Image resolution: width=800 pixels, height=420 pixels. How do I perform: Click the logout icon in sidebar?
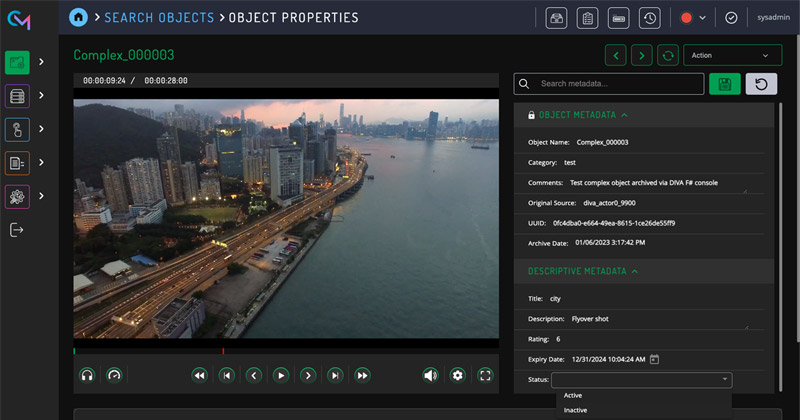coord(16,230)
